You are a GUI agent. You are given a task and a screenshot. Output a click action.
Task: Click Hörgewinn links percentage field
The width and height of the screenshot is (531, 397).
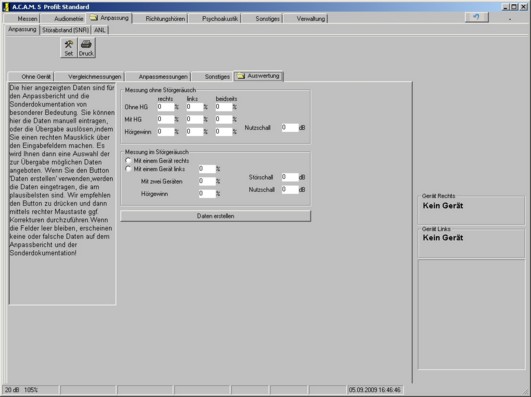(x=194, y=131)
